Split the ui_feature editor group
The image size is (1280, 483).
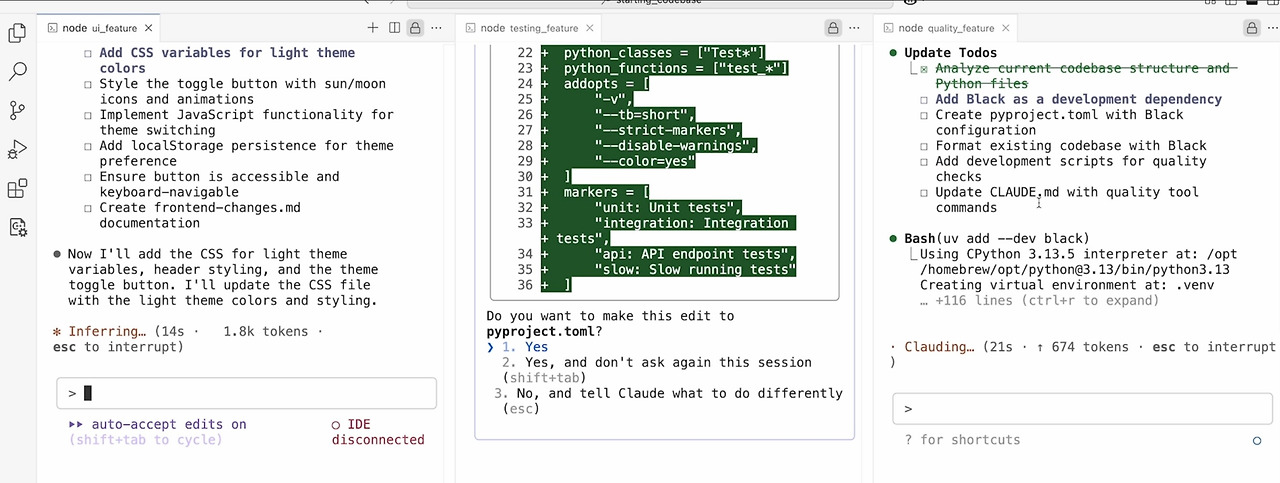394,28
